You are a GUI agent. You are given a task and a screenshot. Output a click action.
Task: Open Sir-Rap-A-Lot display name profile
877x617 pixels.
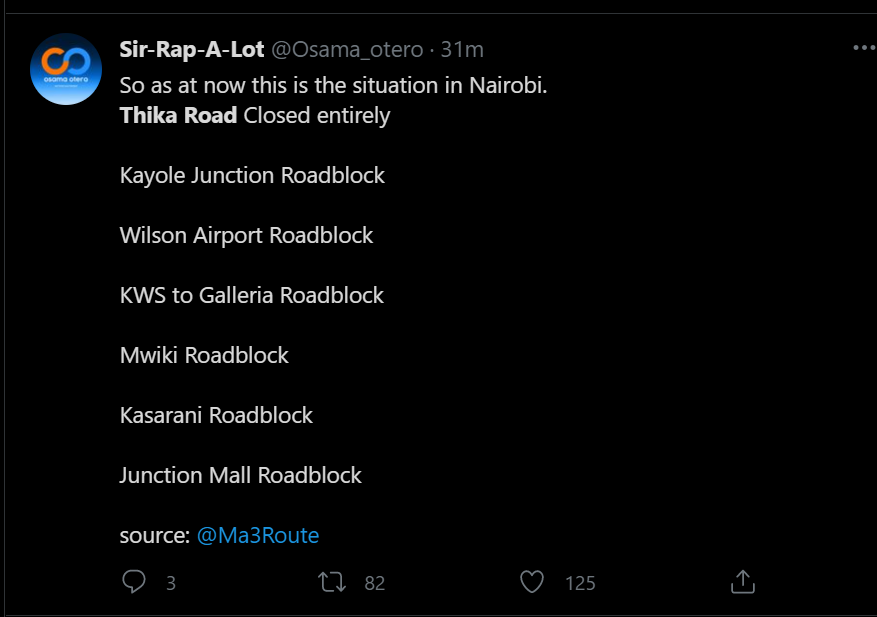[x=192, y=50]
